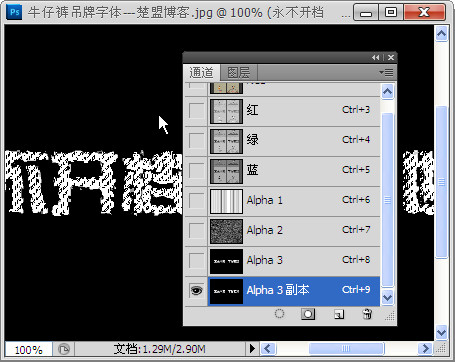Viewport: 455px width, 362px height.
Task: Click the document vertical scroll up arrow
Action: click(441, 33)
